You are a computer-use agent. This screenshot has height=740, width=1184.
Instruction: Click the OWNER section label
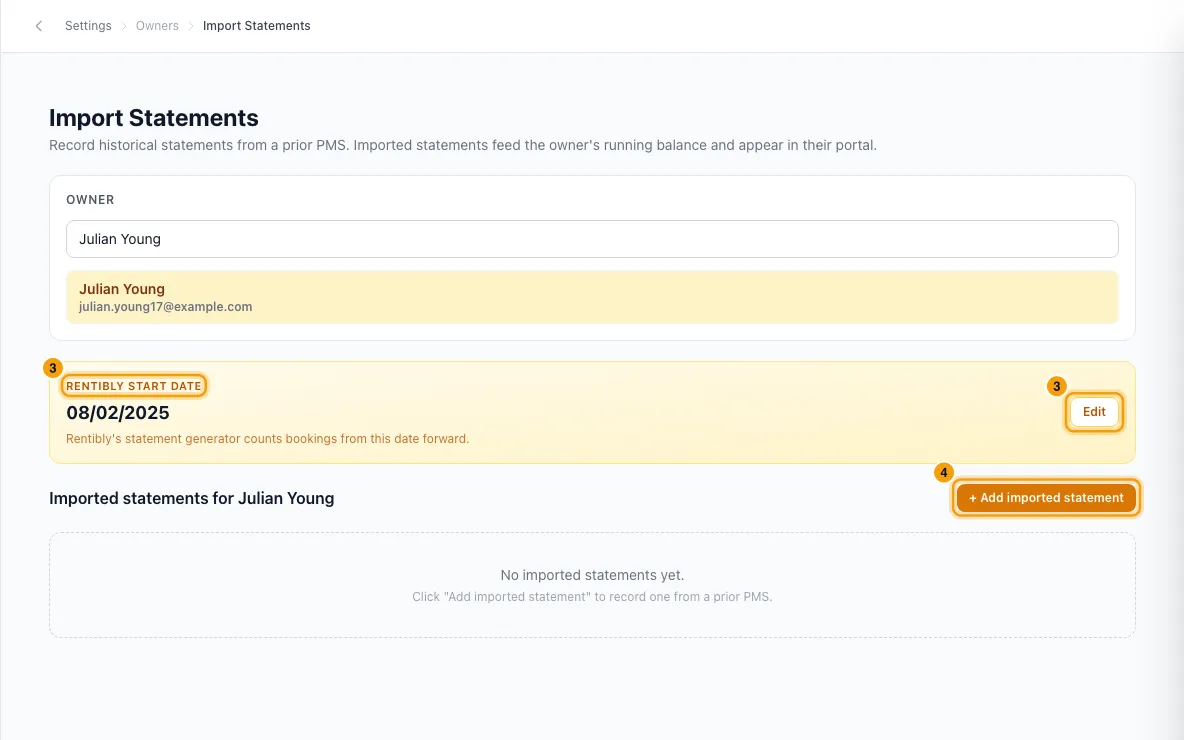point(91,200)
